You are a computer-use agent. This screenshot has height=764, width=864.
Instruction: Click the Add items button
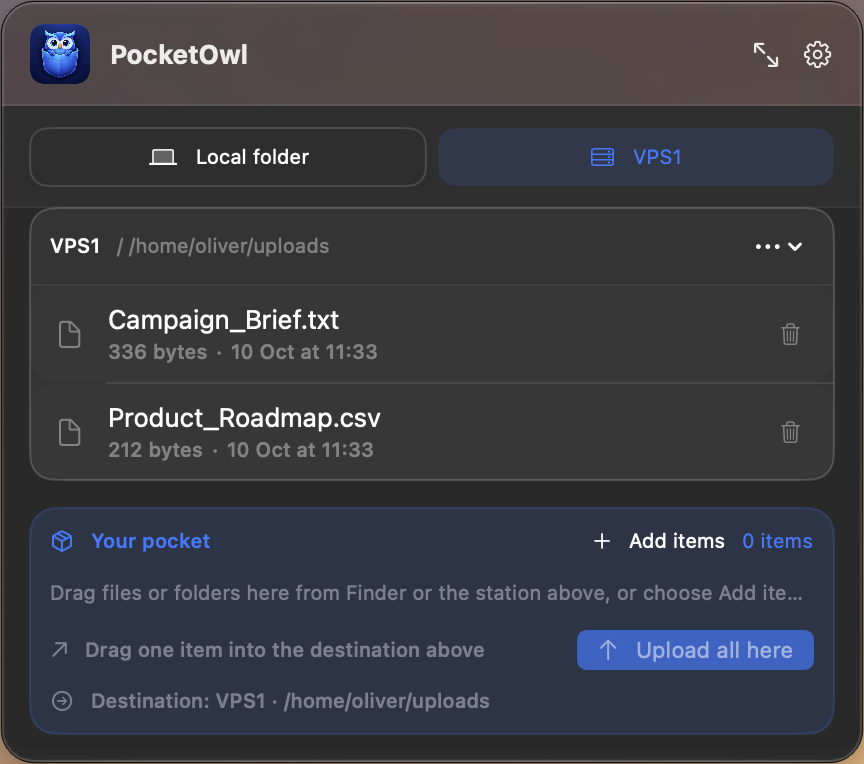click(x=659, y=541)
